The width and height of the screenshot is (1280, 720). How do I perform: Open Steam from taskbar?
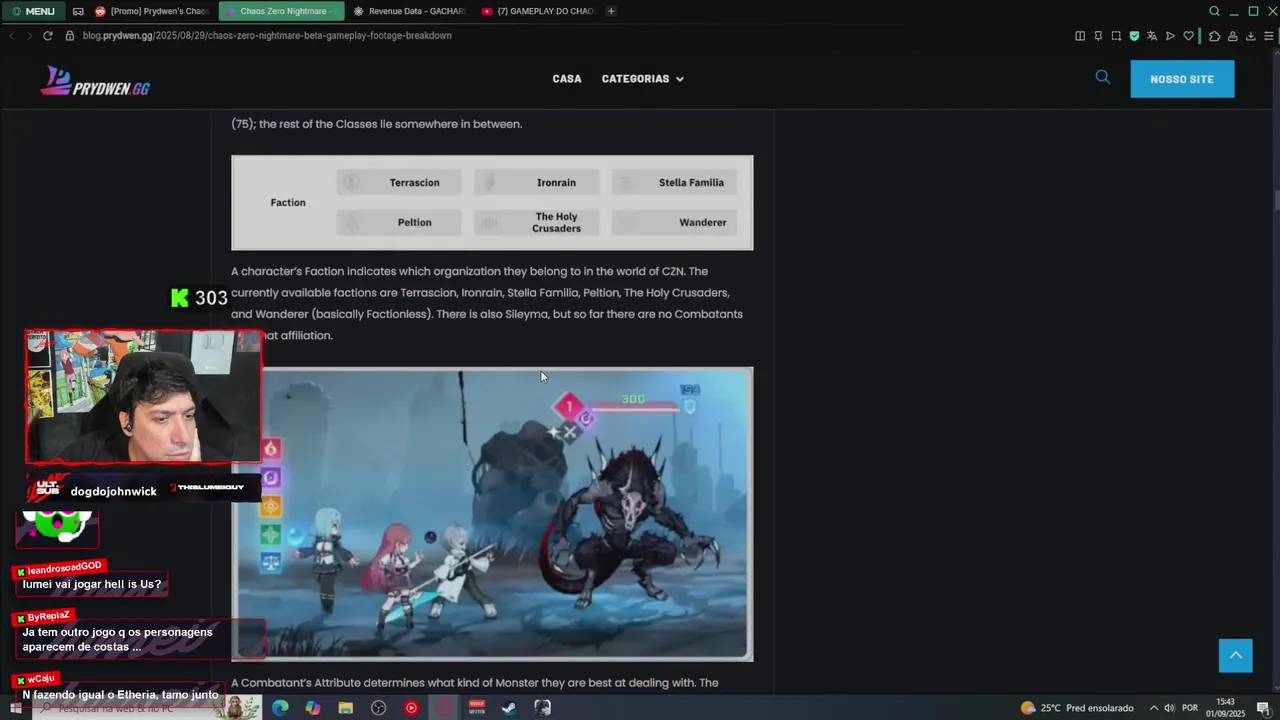point(509,708)
